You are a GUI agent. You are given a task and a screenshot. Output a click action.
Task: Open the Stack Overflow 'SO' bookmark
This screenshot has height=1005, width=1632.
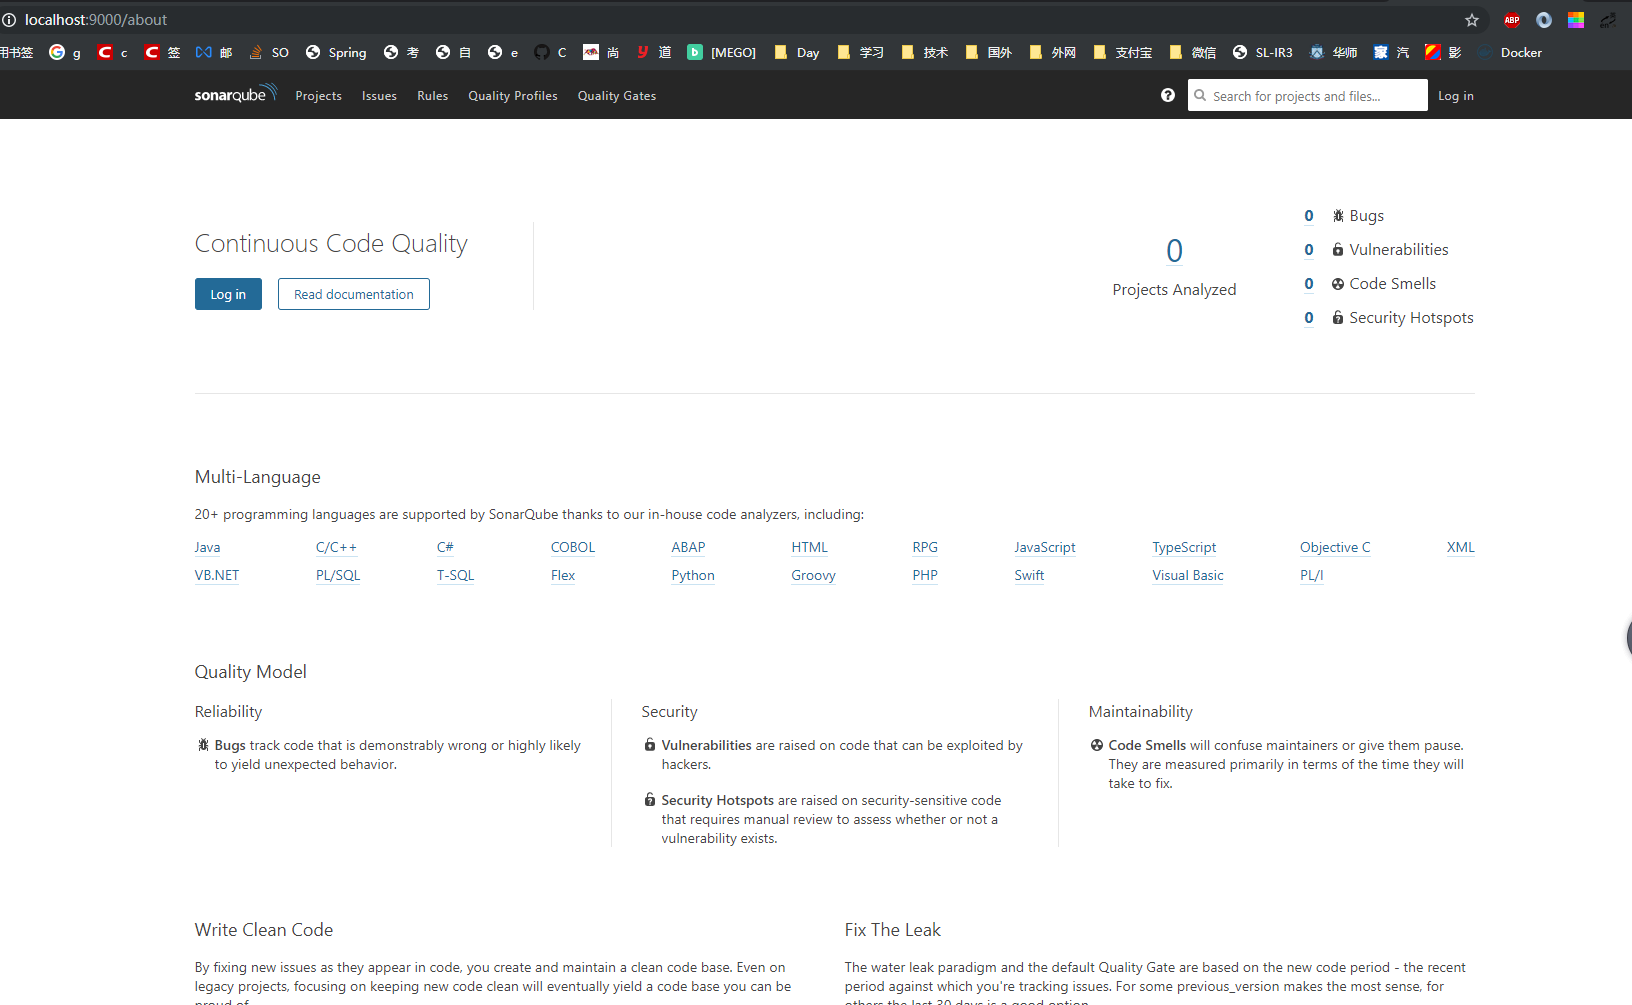[268, 52]
